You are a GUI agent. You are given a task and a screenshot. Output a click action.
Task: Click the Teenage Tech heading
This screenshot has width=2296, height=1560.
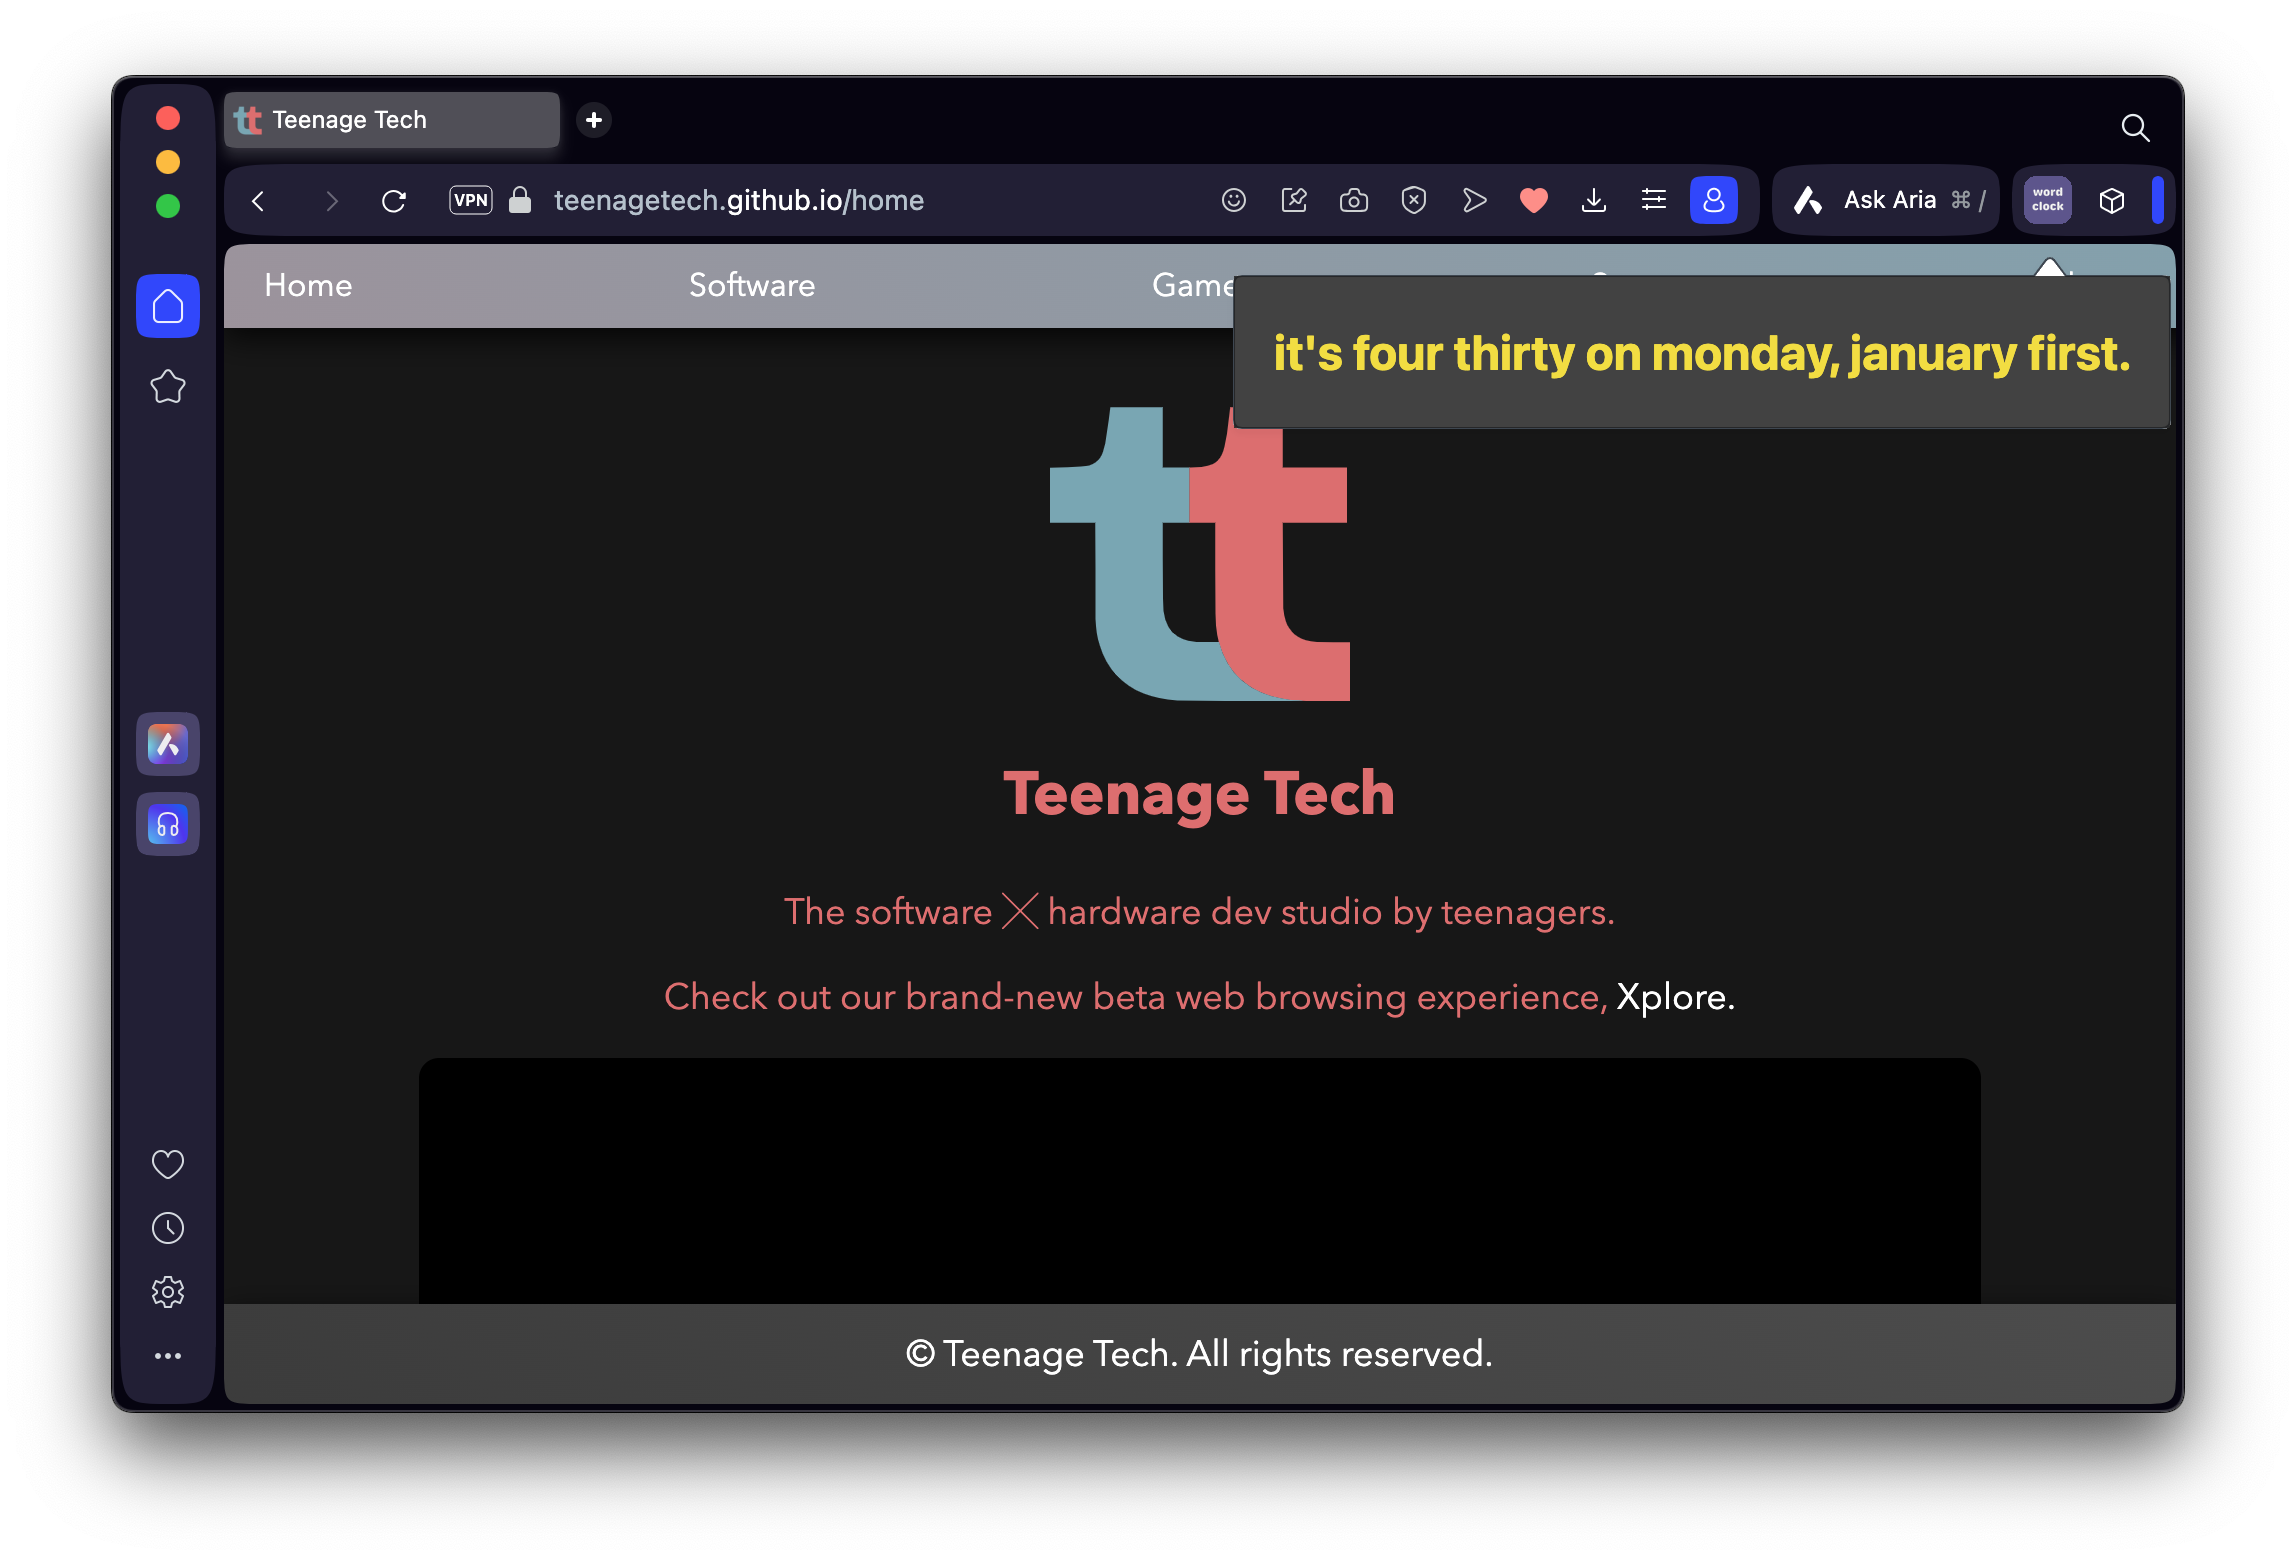[1199, 794]
